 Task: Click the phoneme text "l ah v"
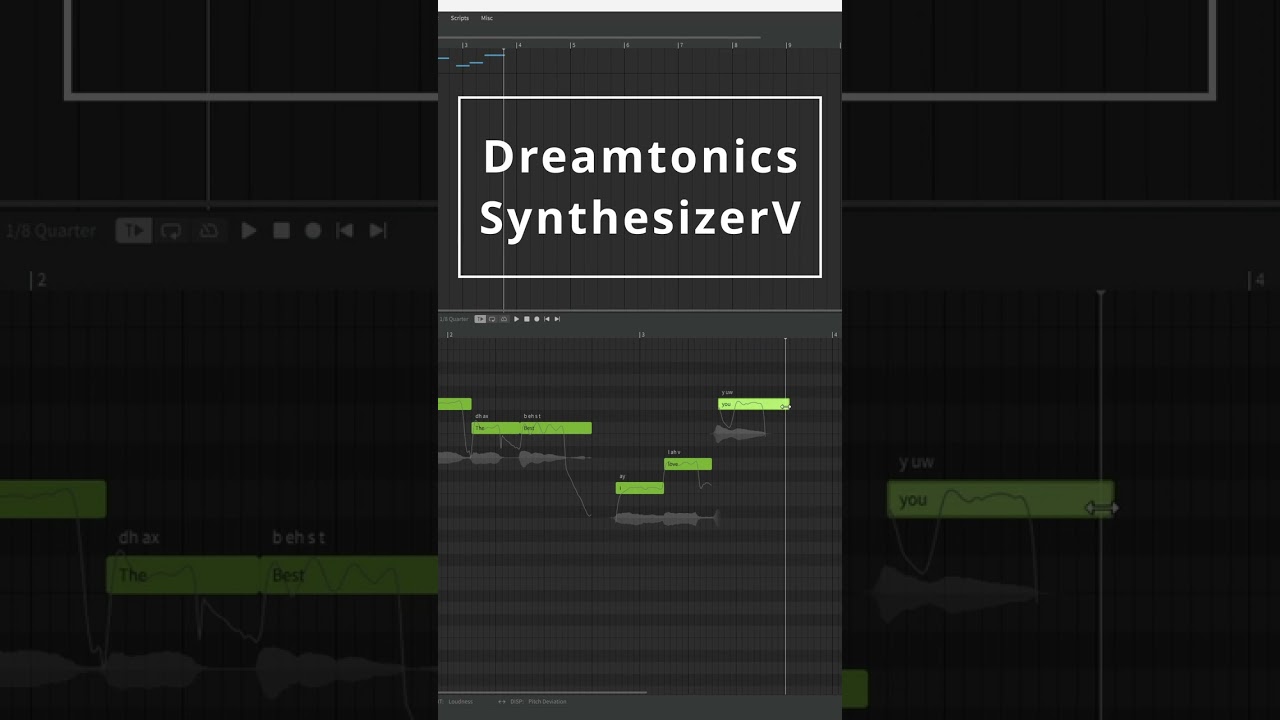click(x=674, y=452)
